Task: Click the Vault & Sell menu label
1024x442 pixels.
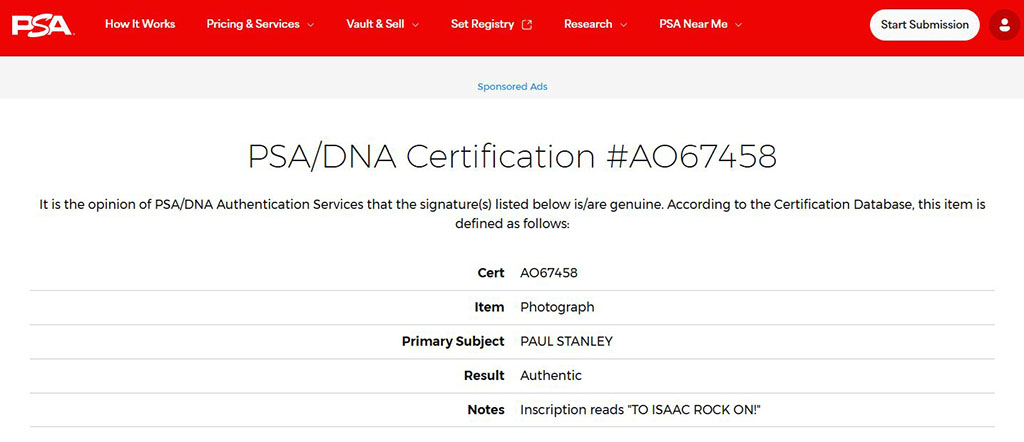Action: 374,25
